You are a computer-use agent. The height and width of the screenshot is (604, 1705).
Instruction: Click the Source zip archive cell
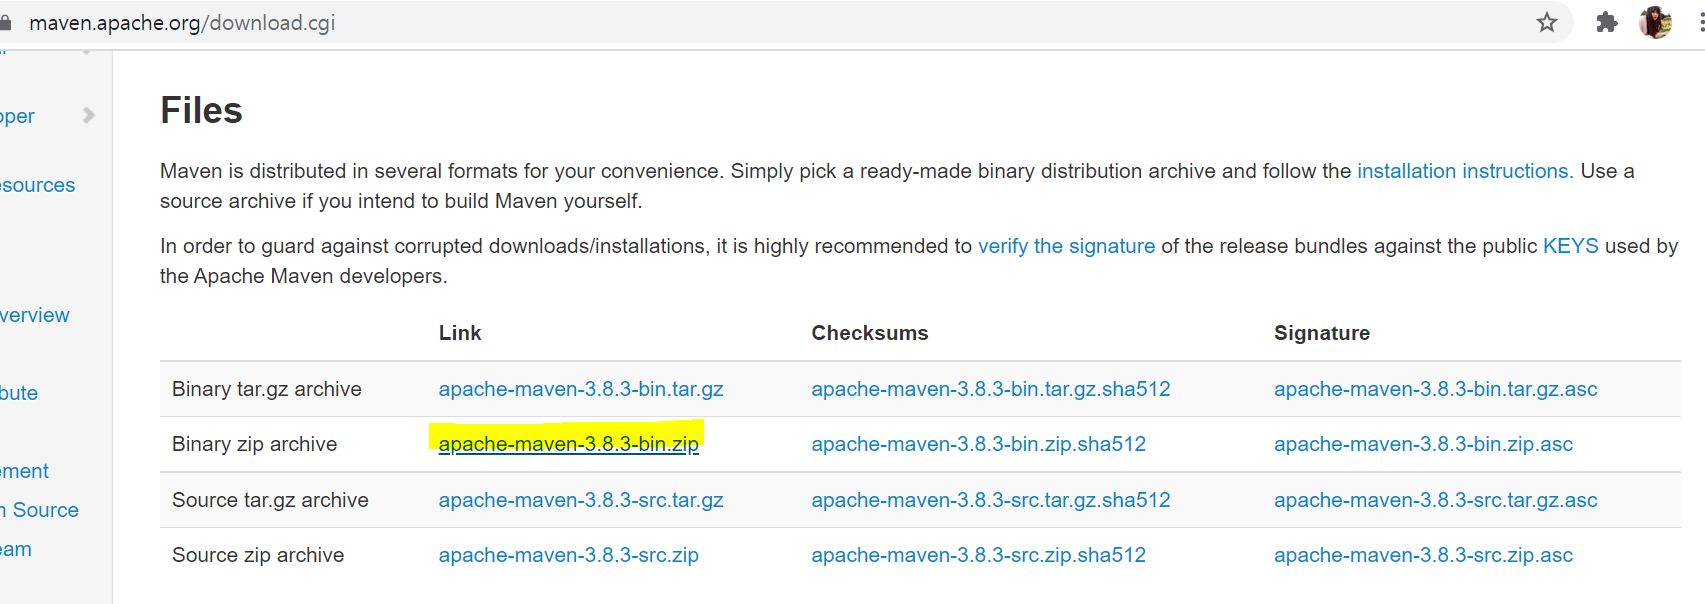pos(258,555)
